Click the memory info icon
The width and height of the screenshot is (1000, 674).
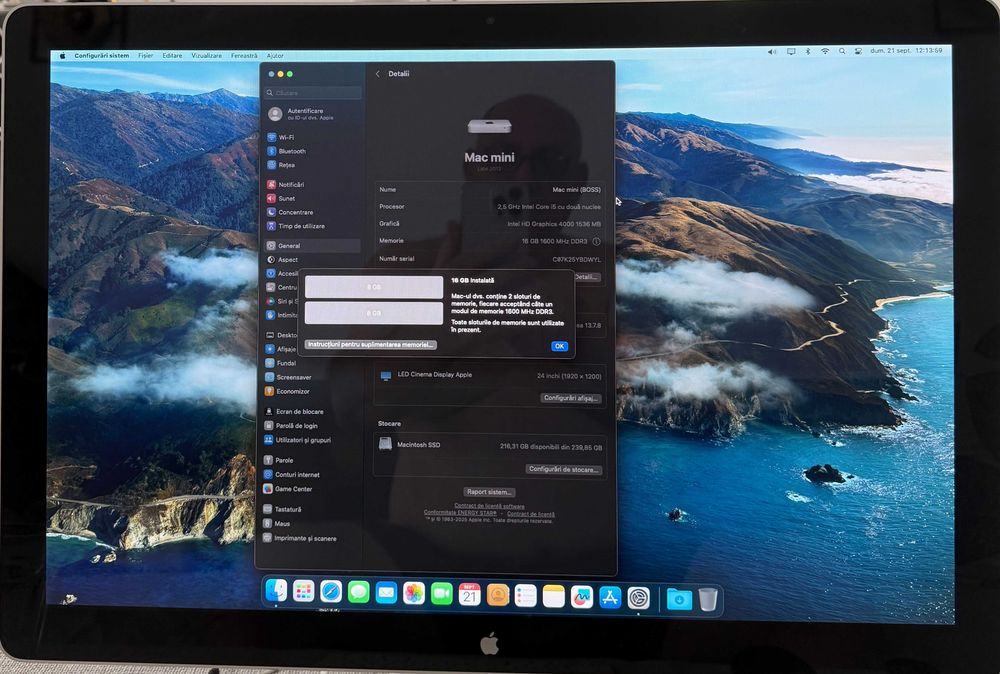[x=596, y=242]
